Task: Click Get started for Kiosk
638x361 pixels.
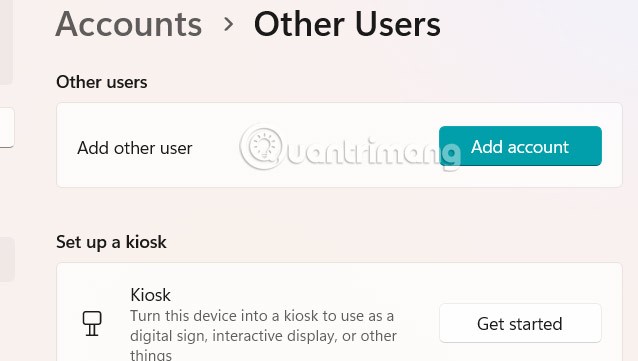Action: [x=520, y=323]
